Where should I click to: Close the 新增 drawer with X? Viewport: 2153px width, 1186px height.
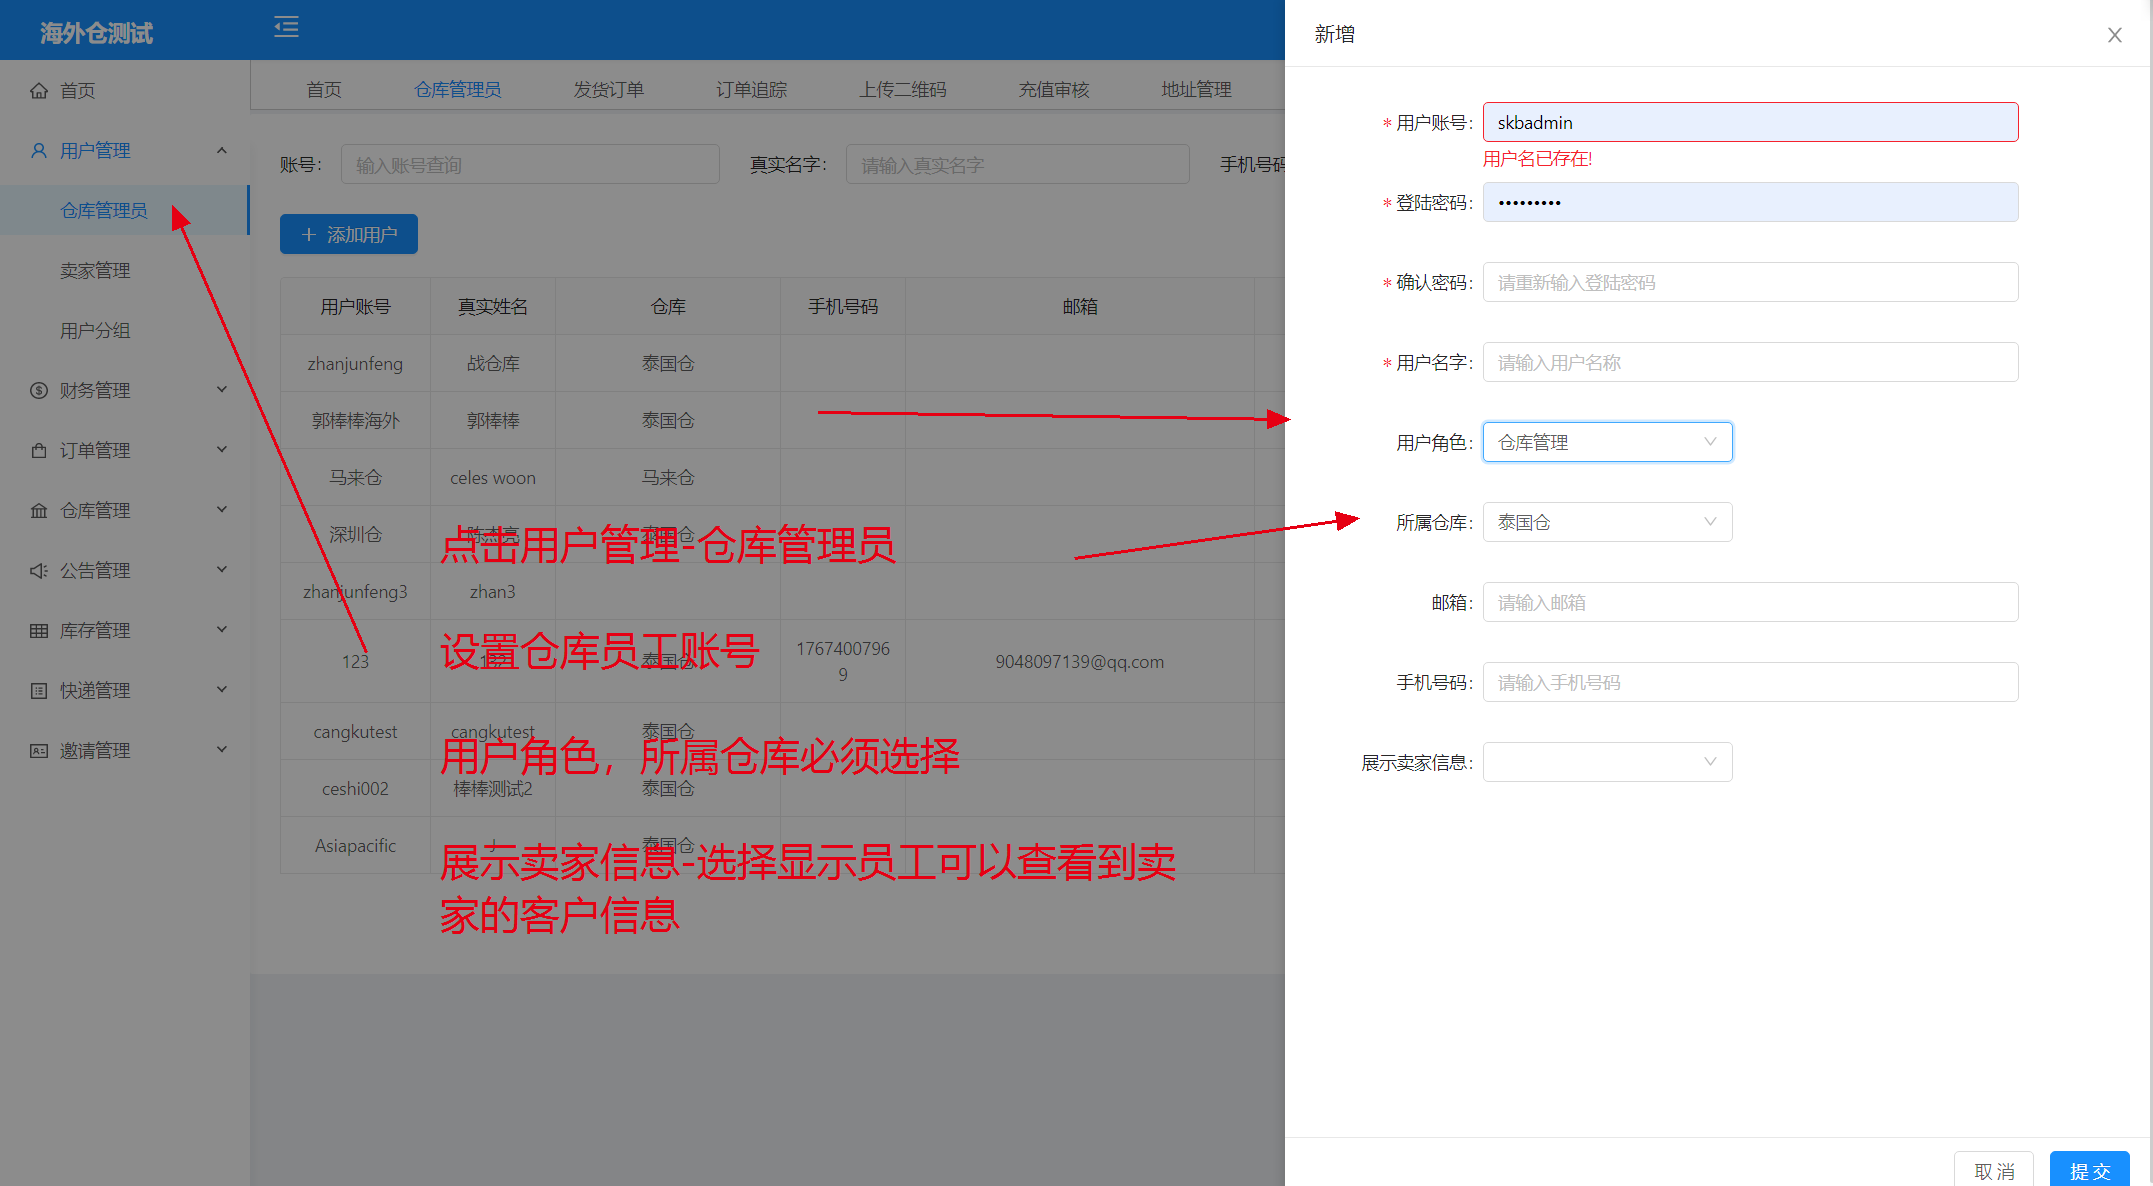point(2114,35)
